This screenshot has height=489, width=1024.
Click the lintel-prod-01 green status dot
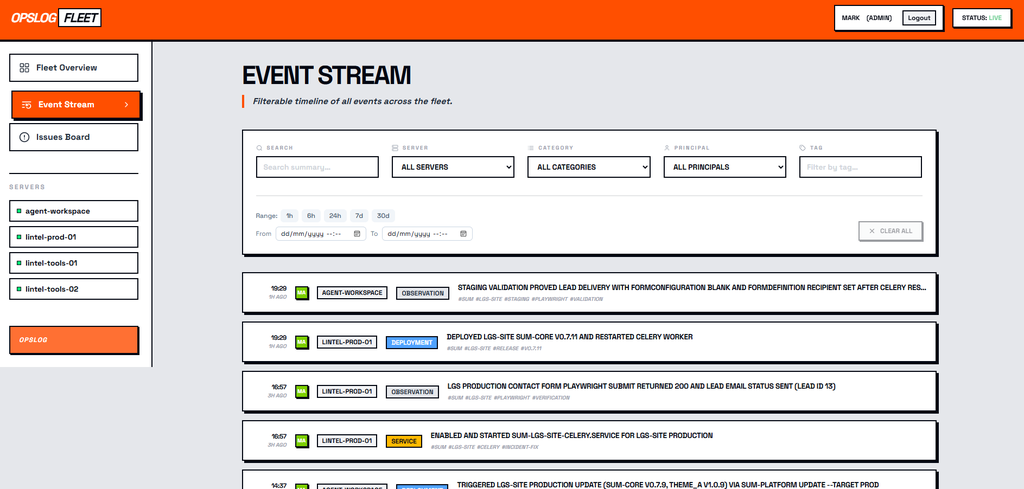19,237
